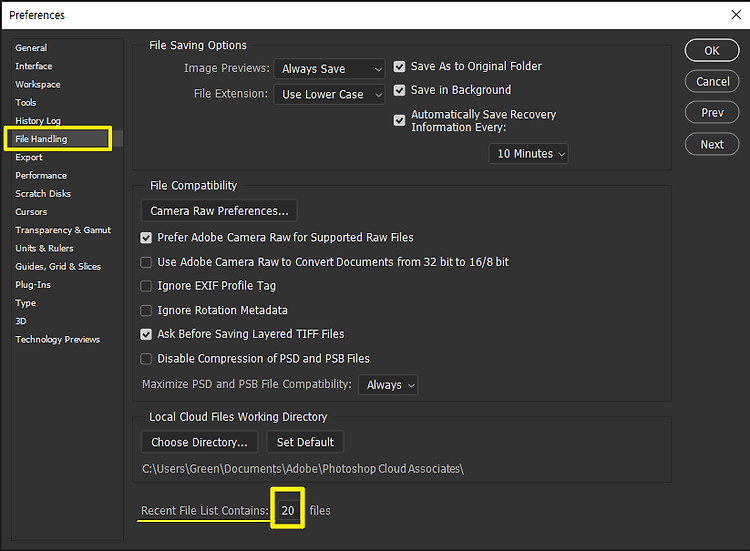
Task: Uncheck Save As to Original Folder
Action: pyautogui.click(x=399, y=66)
